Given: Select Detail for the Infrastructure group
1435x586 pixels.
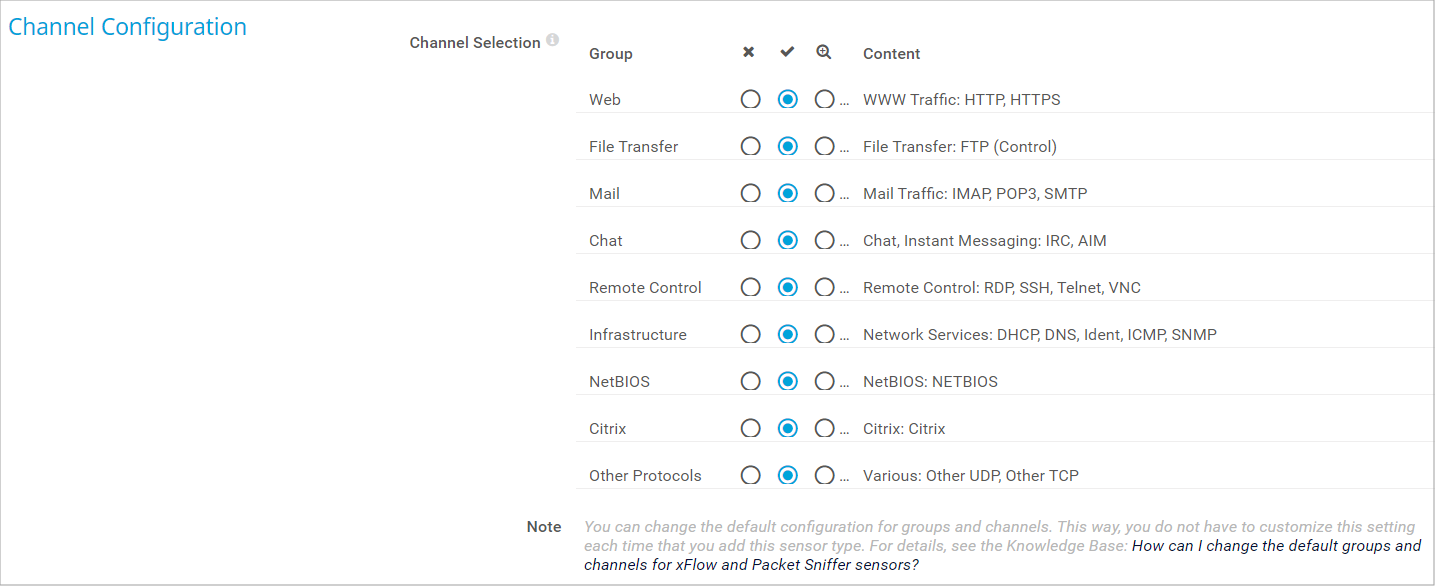Looking at the screenshot, I should pyautogui.click(x=824, y=334).
